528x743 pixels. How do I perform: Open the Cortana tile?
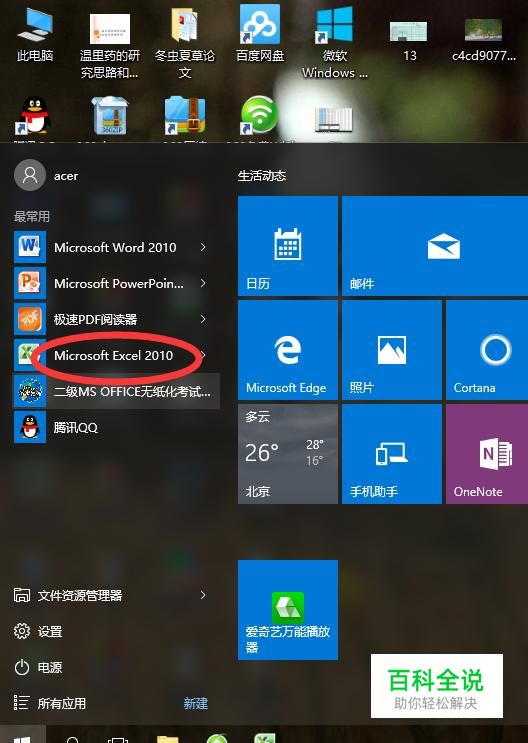point(487,350)
